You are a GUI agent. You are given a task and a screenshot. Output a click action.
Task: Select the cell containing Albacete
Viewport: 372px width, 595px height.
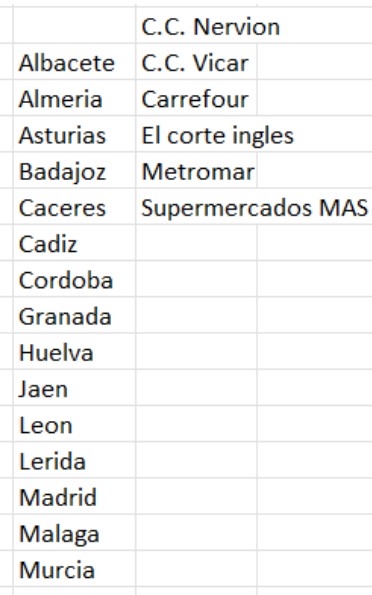tap(74, 62)
